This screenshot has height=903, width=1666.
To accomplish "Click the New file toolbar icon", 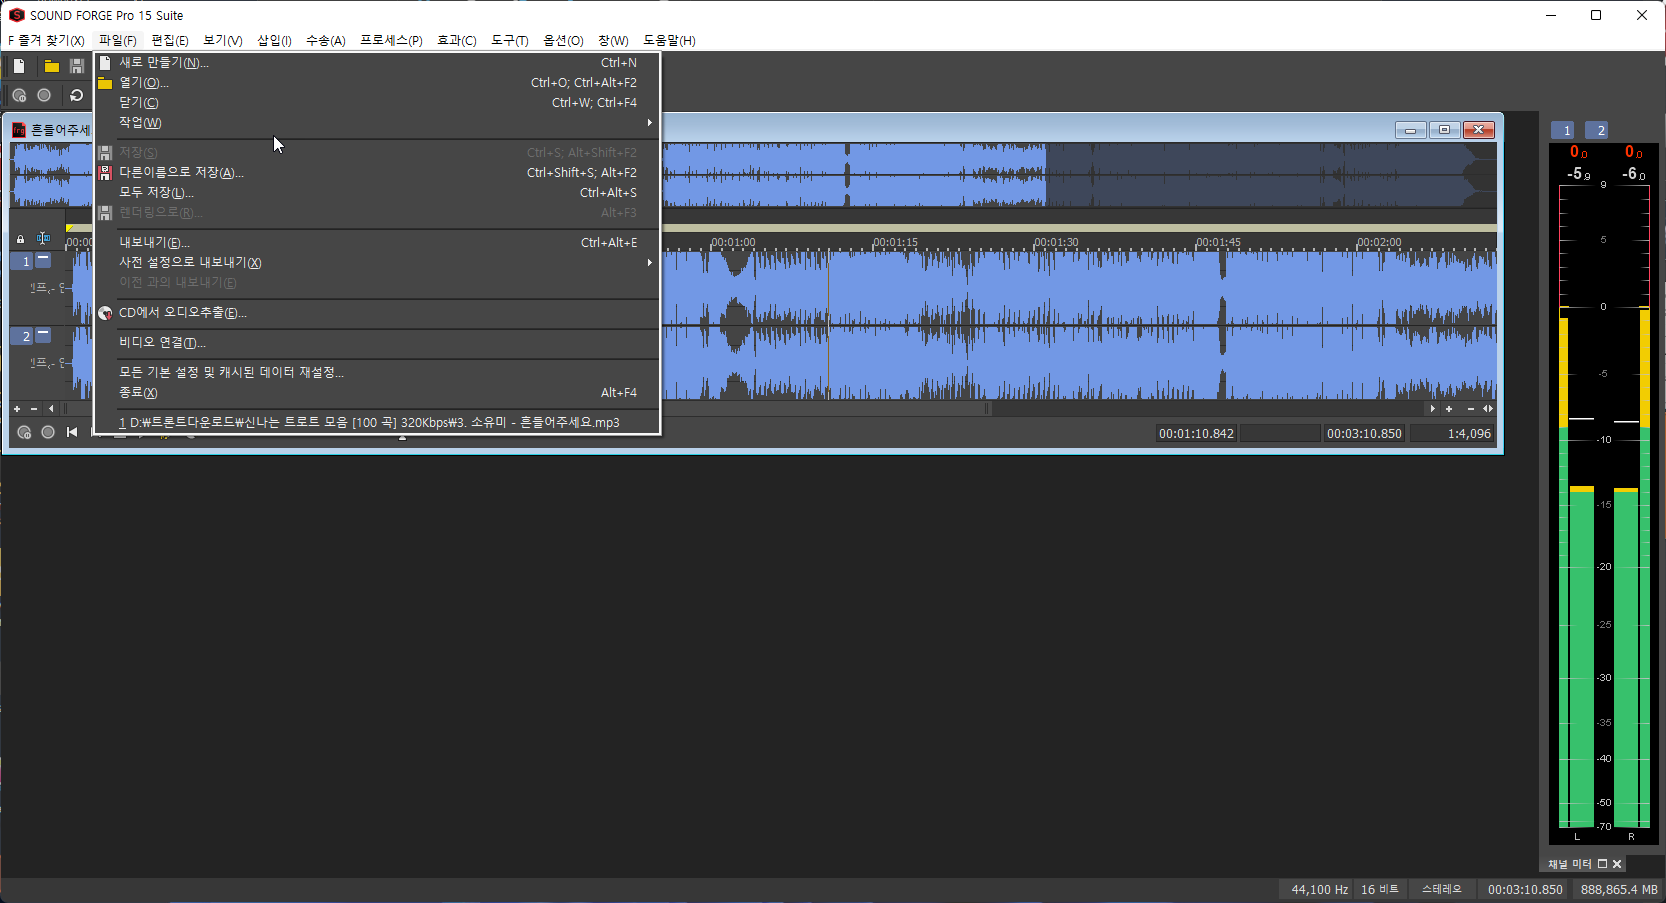I will click(19, 66).
